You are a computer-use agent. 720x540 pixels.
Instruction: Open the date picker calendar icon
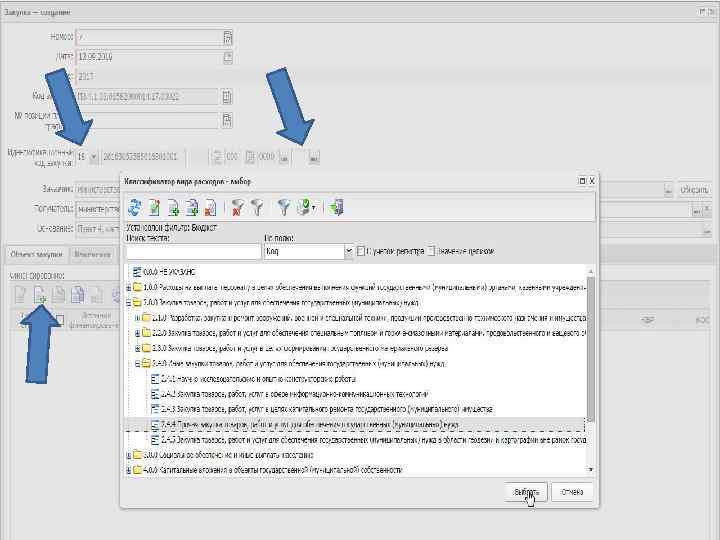click(x=228, y=57)
